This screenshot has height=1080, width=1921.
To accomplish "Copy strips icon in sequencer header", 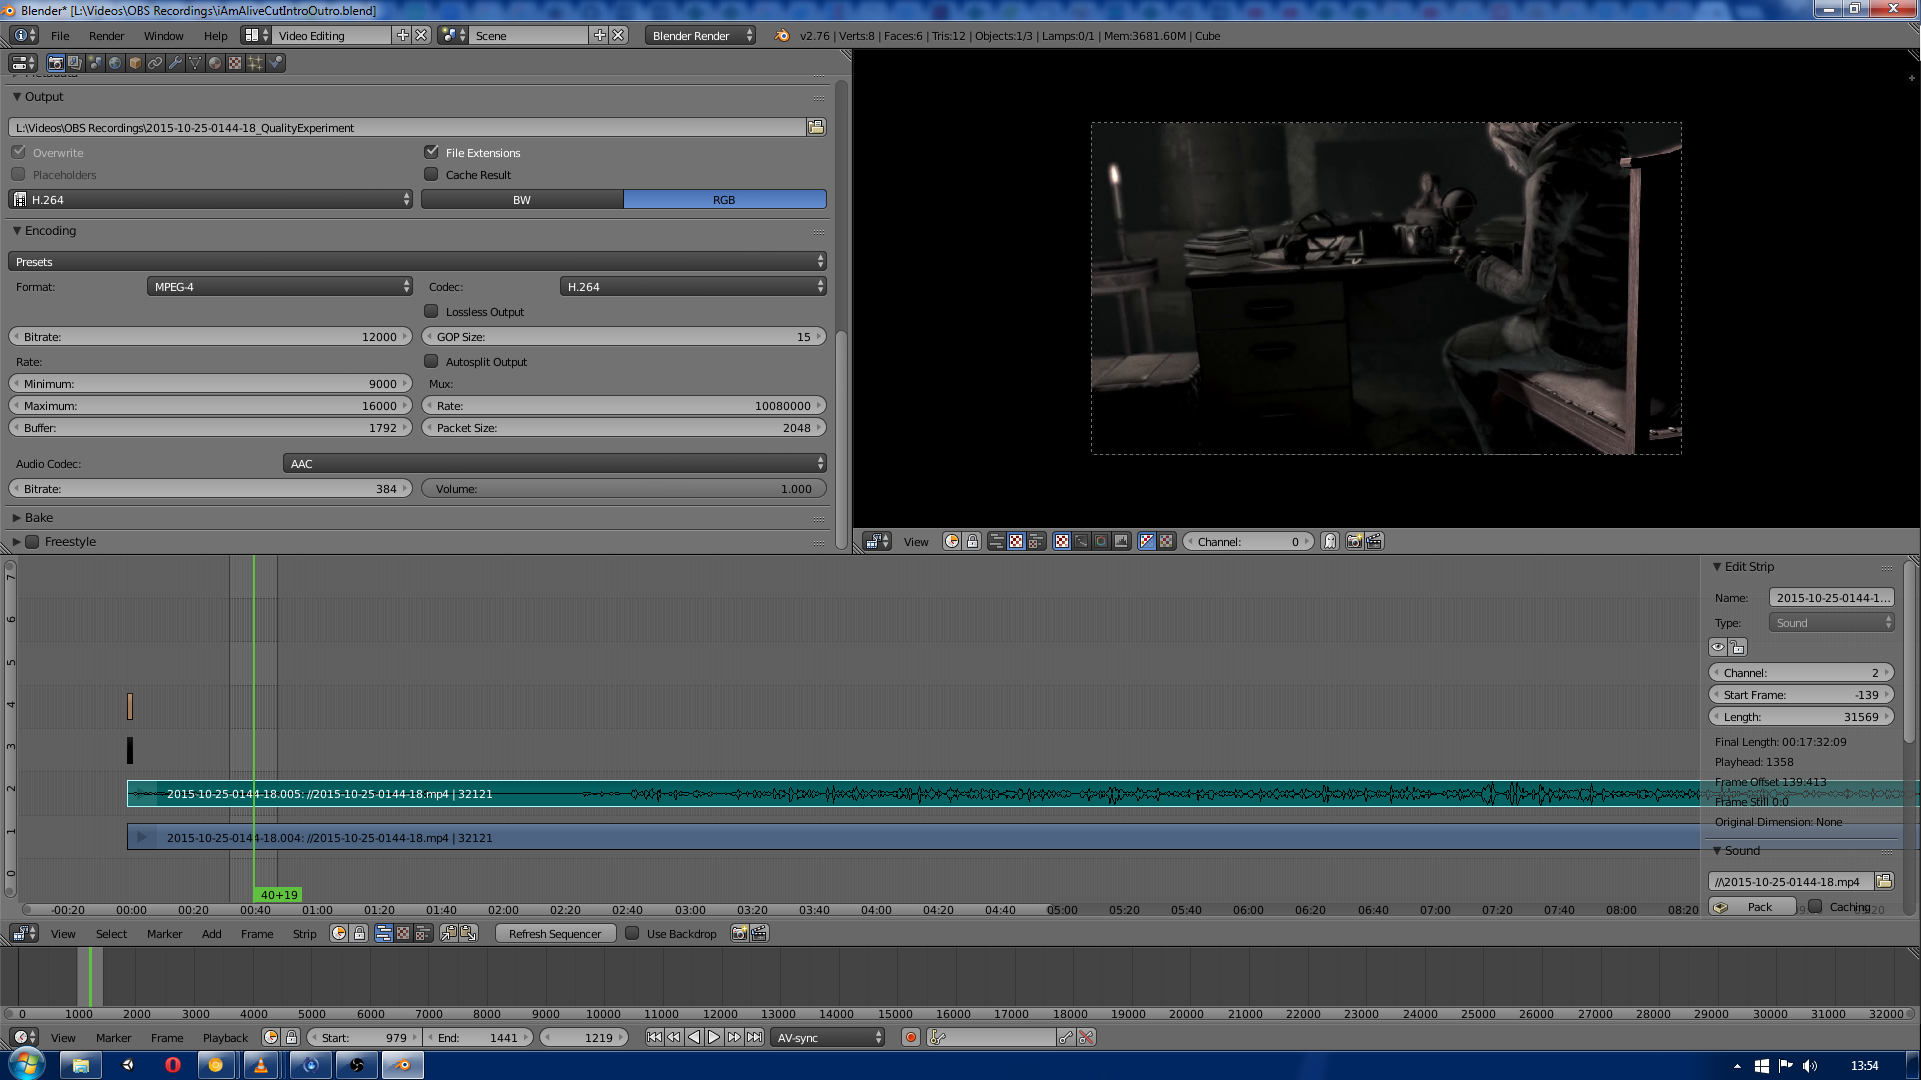I will (x=449, y=933).
